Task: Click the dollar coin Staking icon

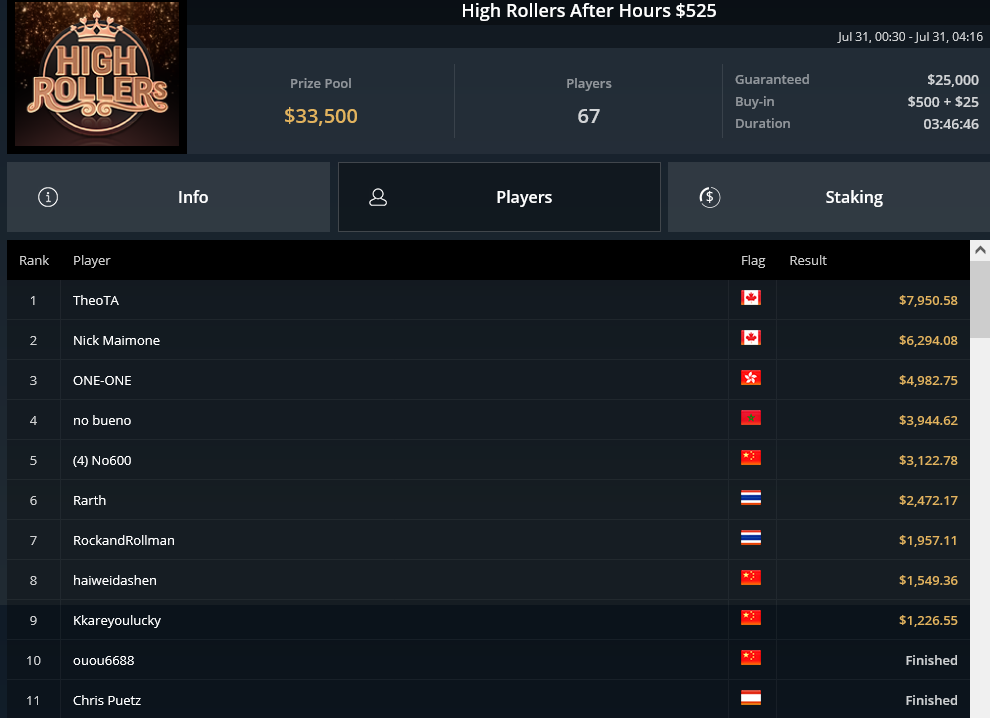Action: point(708,197)
